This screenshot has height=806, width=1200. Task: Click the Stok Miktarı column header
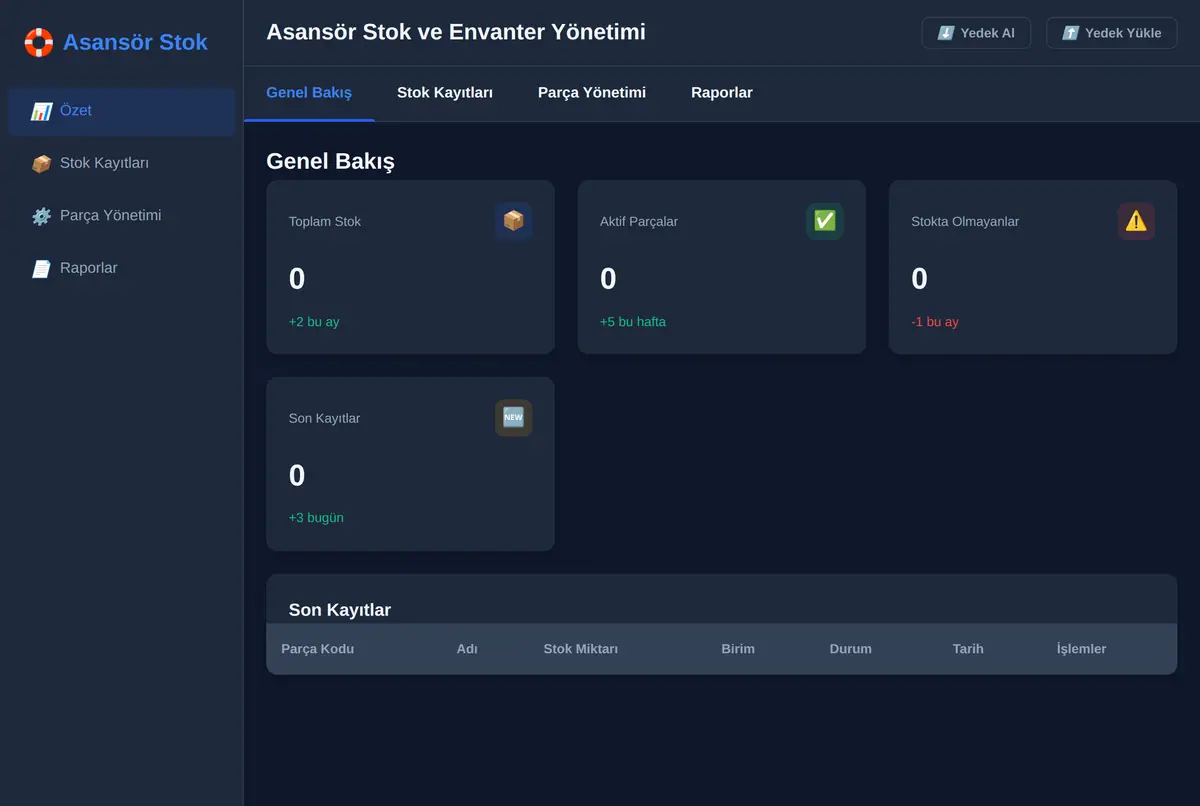click(581, 649)
